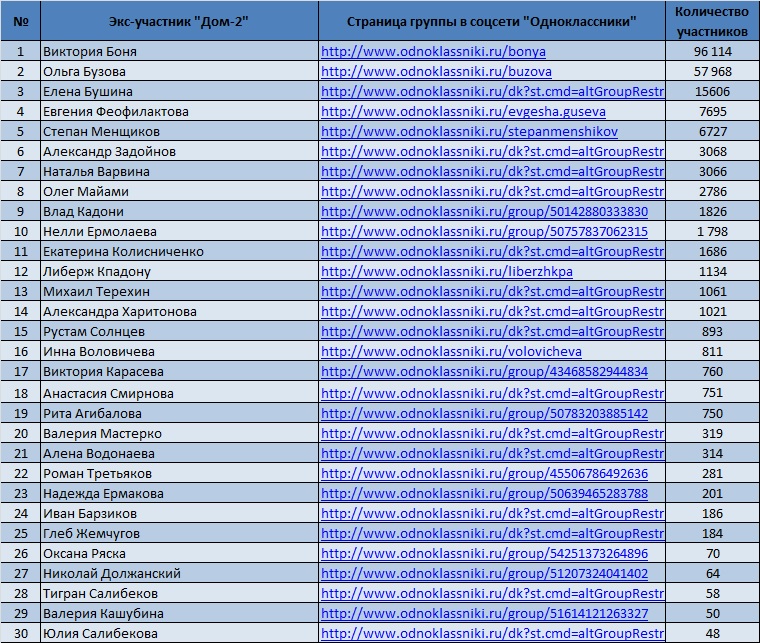Open the link in Олег Майами's row

492,191
